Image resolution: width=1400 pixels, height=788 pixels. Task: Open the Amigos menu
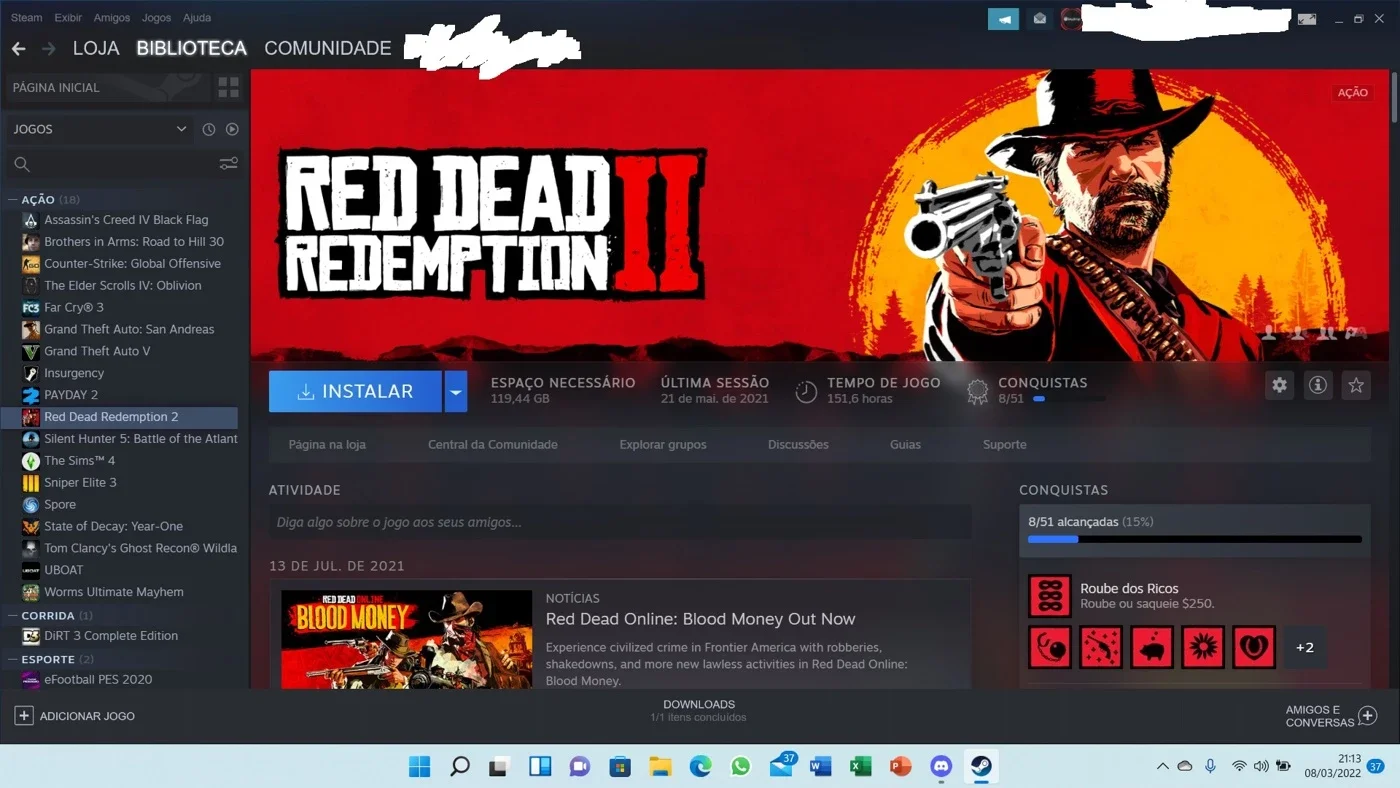pyautogui.click(x=112, y=18)
